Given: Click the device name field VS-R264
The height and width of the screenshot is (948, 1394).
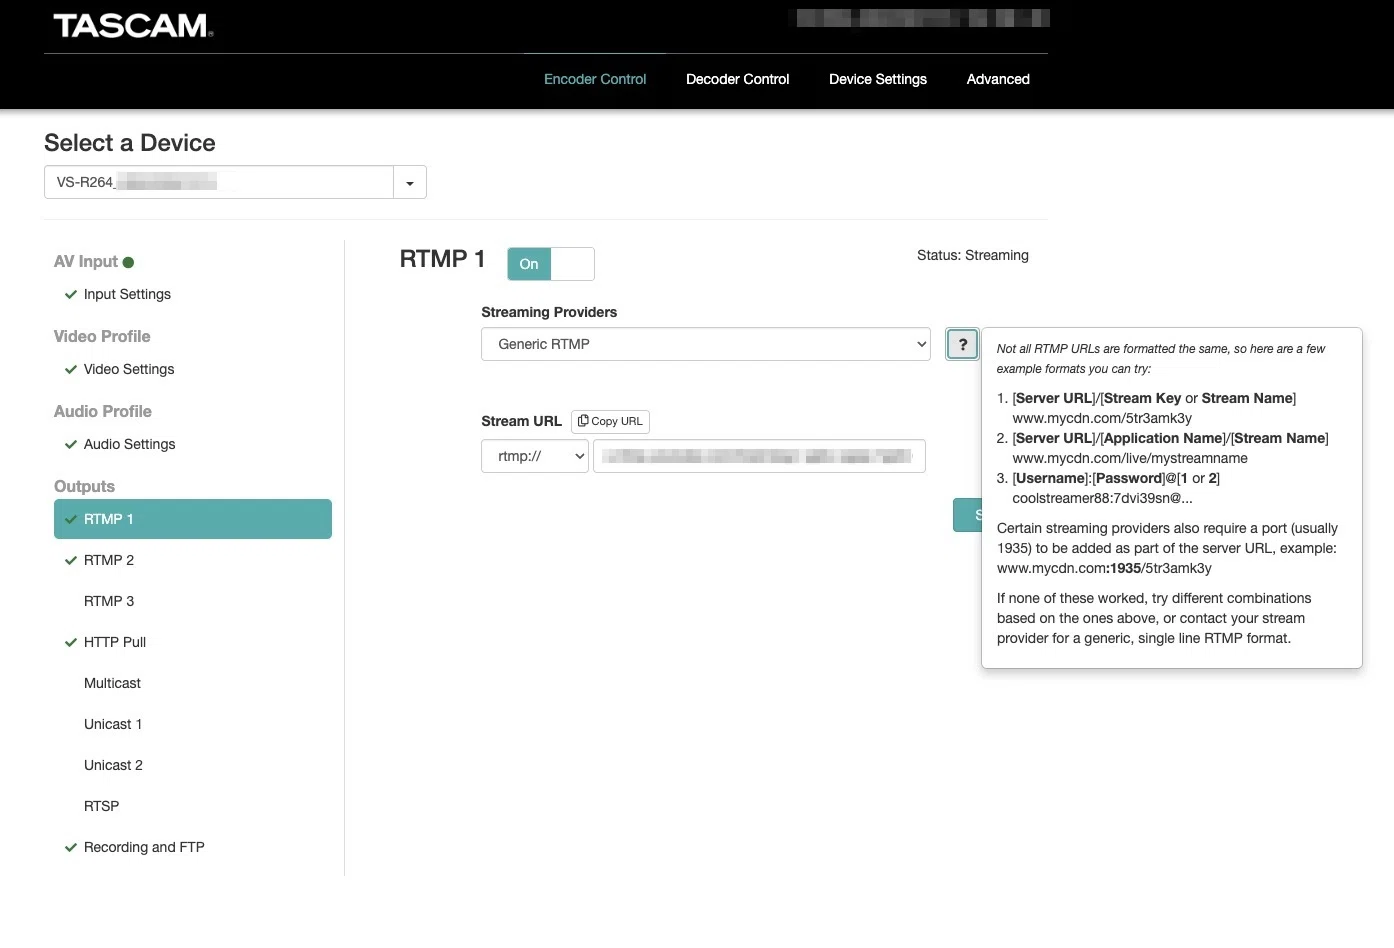Looking at the screenshot, I should pyautogui.click(x=219, y=182).
